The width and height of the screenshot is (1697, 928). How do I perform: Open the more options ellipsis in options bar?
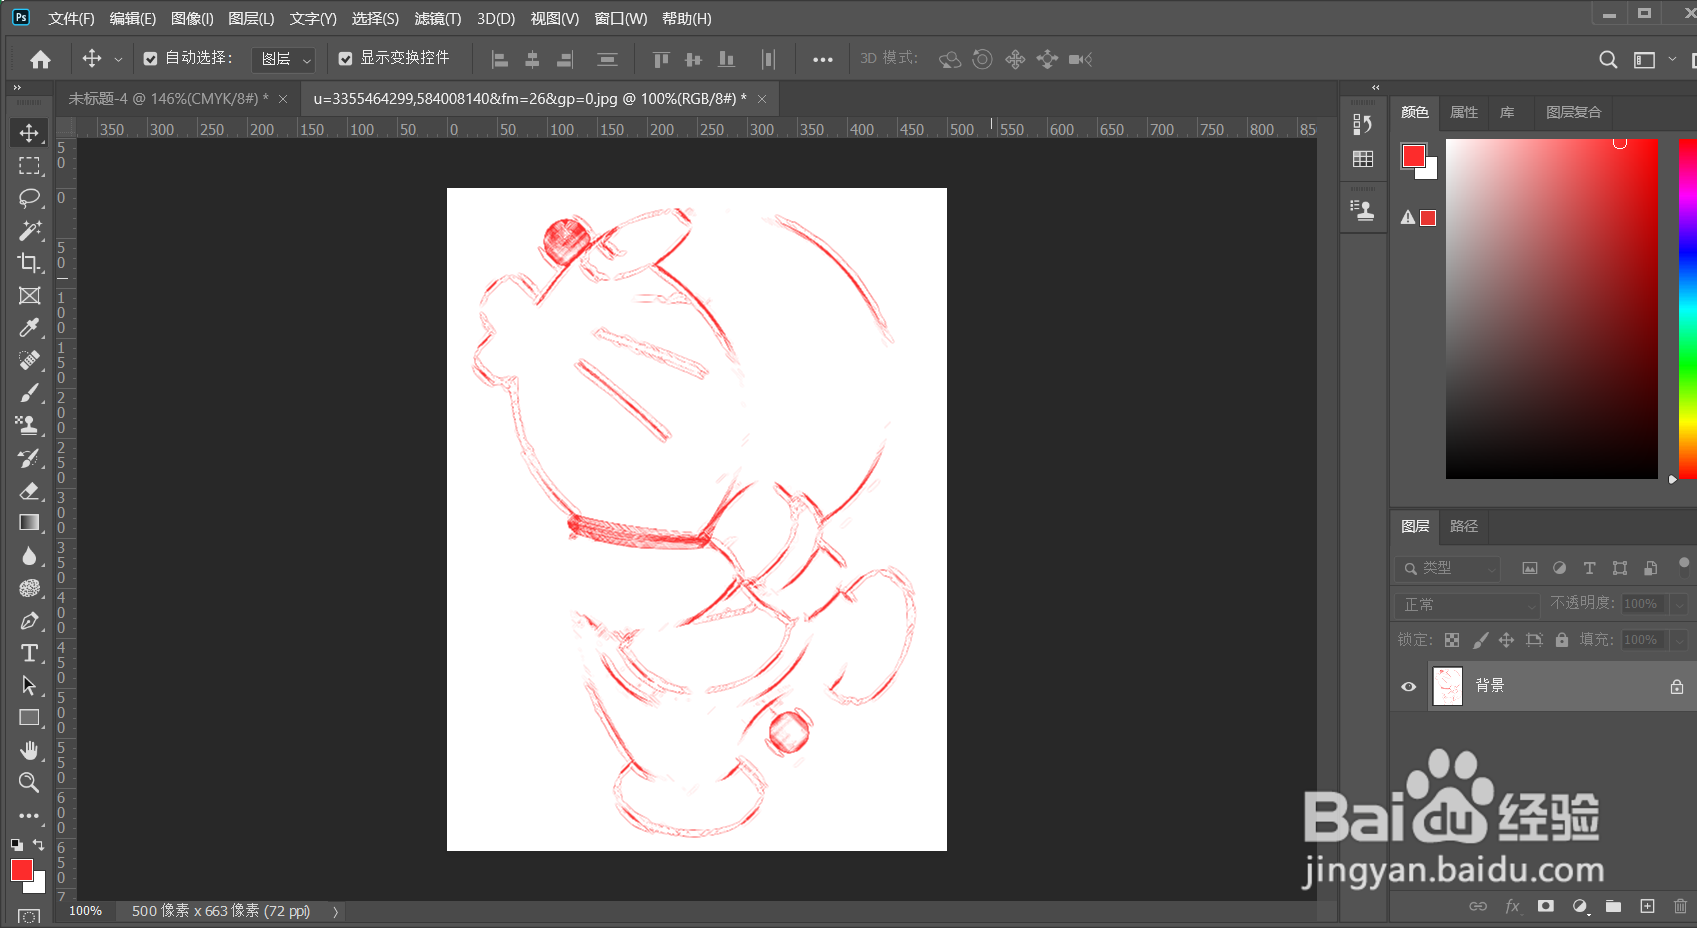822,60
